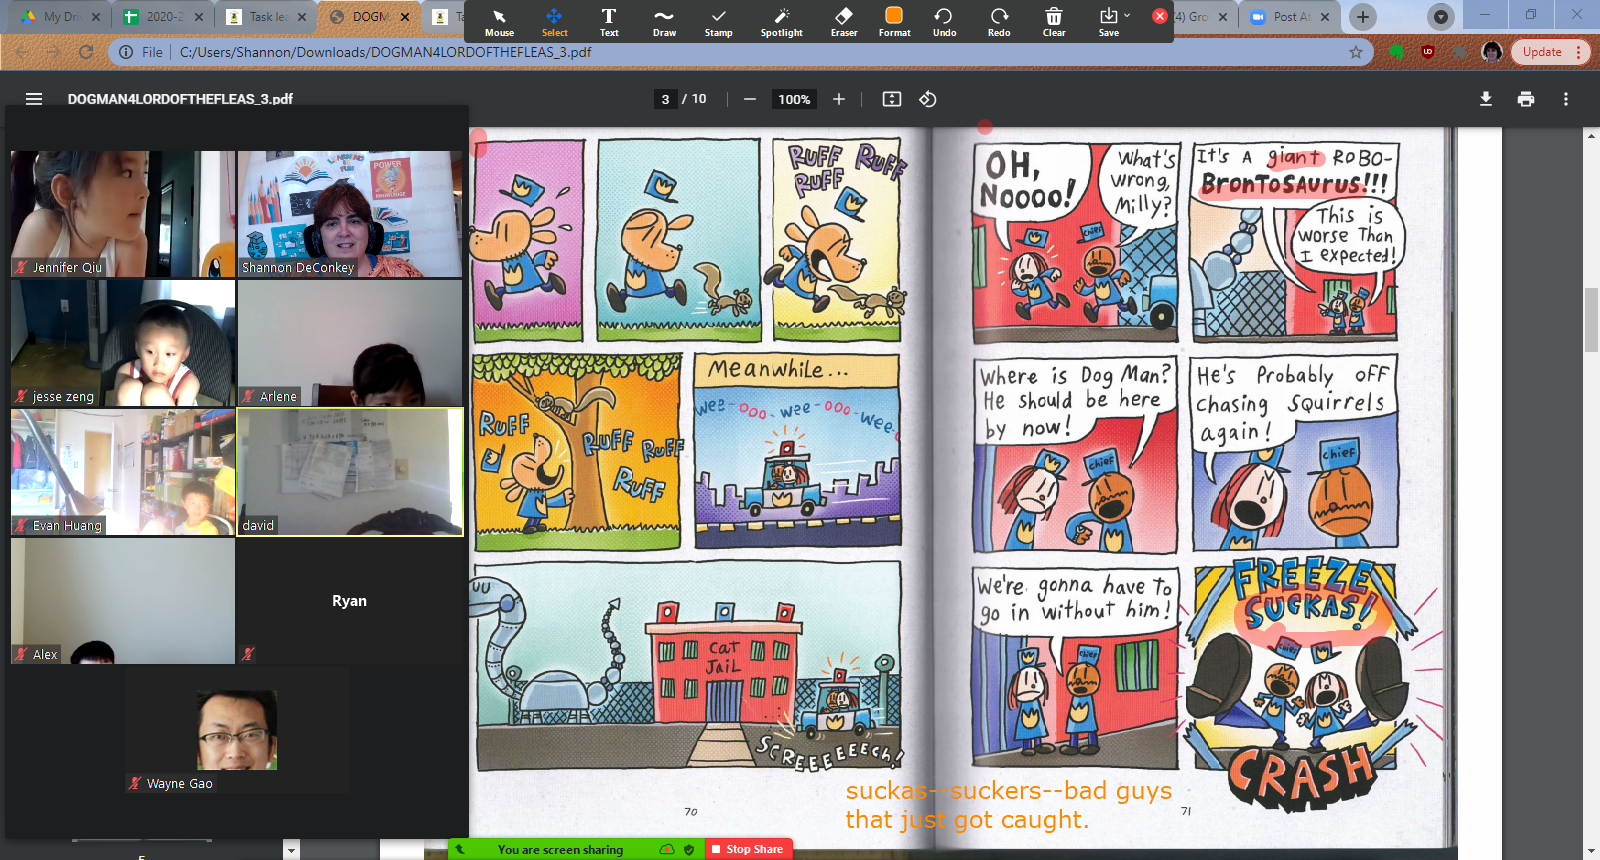Screen dimensions: 1600x860
Task: Select the Mouse annotation tool
Action: coord(499,22)
